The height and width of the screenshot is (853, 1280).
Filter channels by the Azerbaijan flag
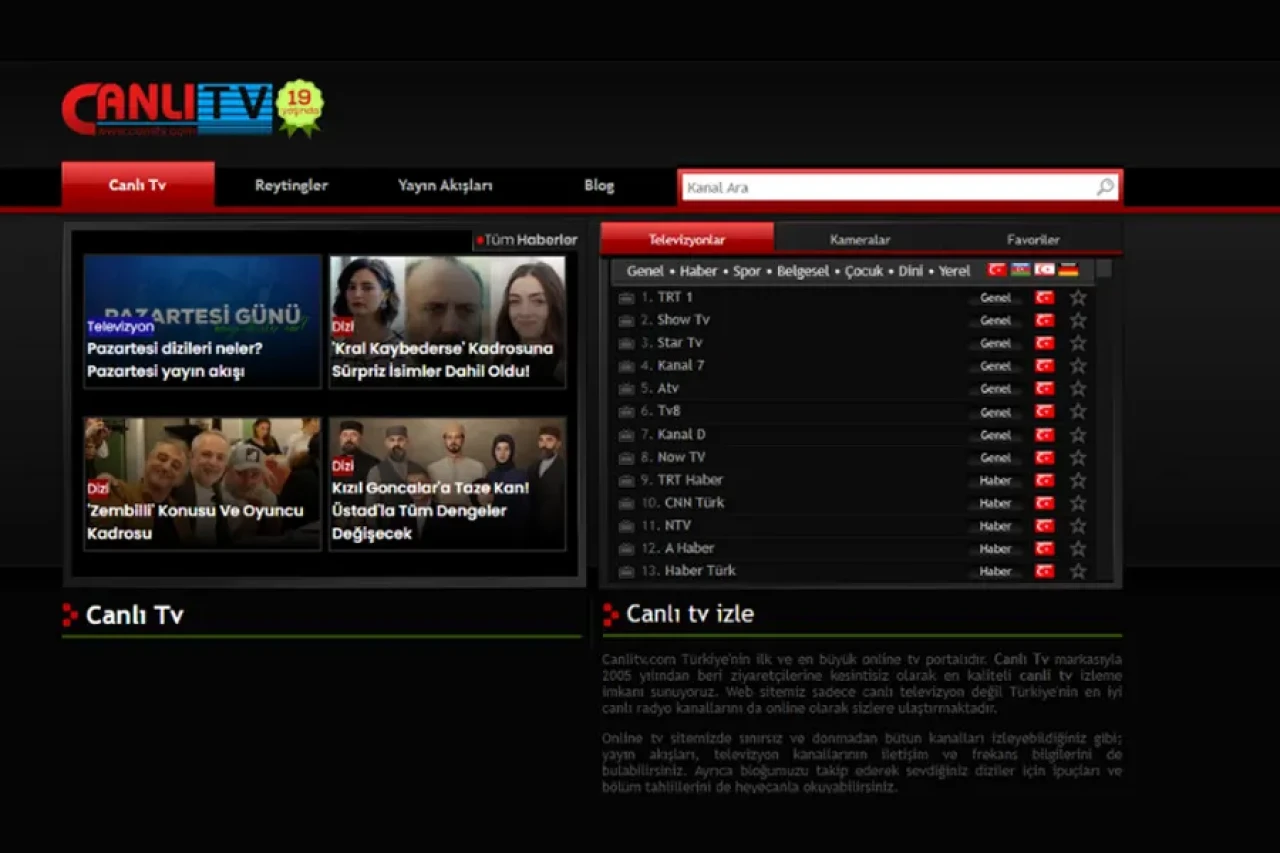coord(1021,270)
